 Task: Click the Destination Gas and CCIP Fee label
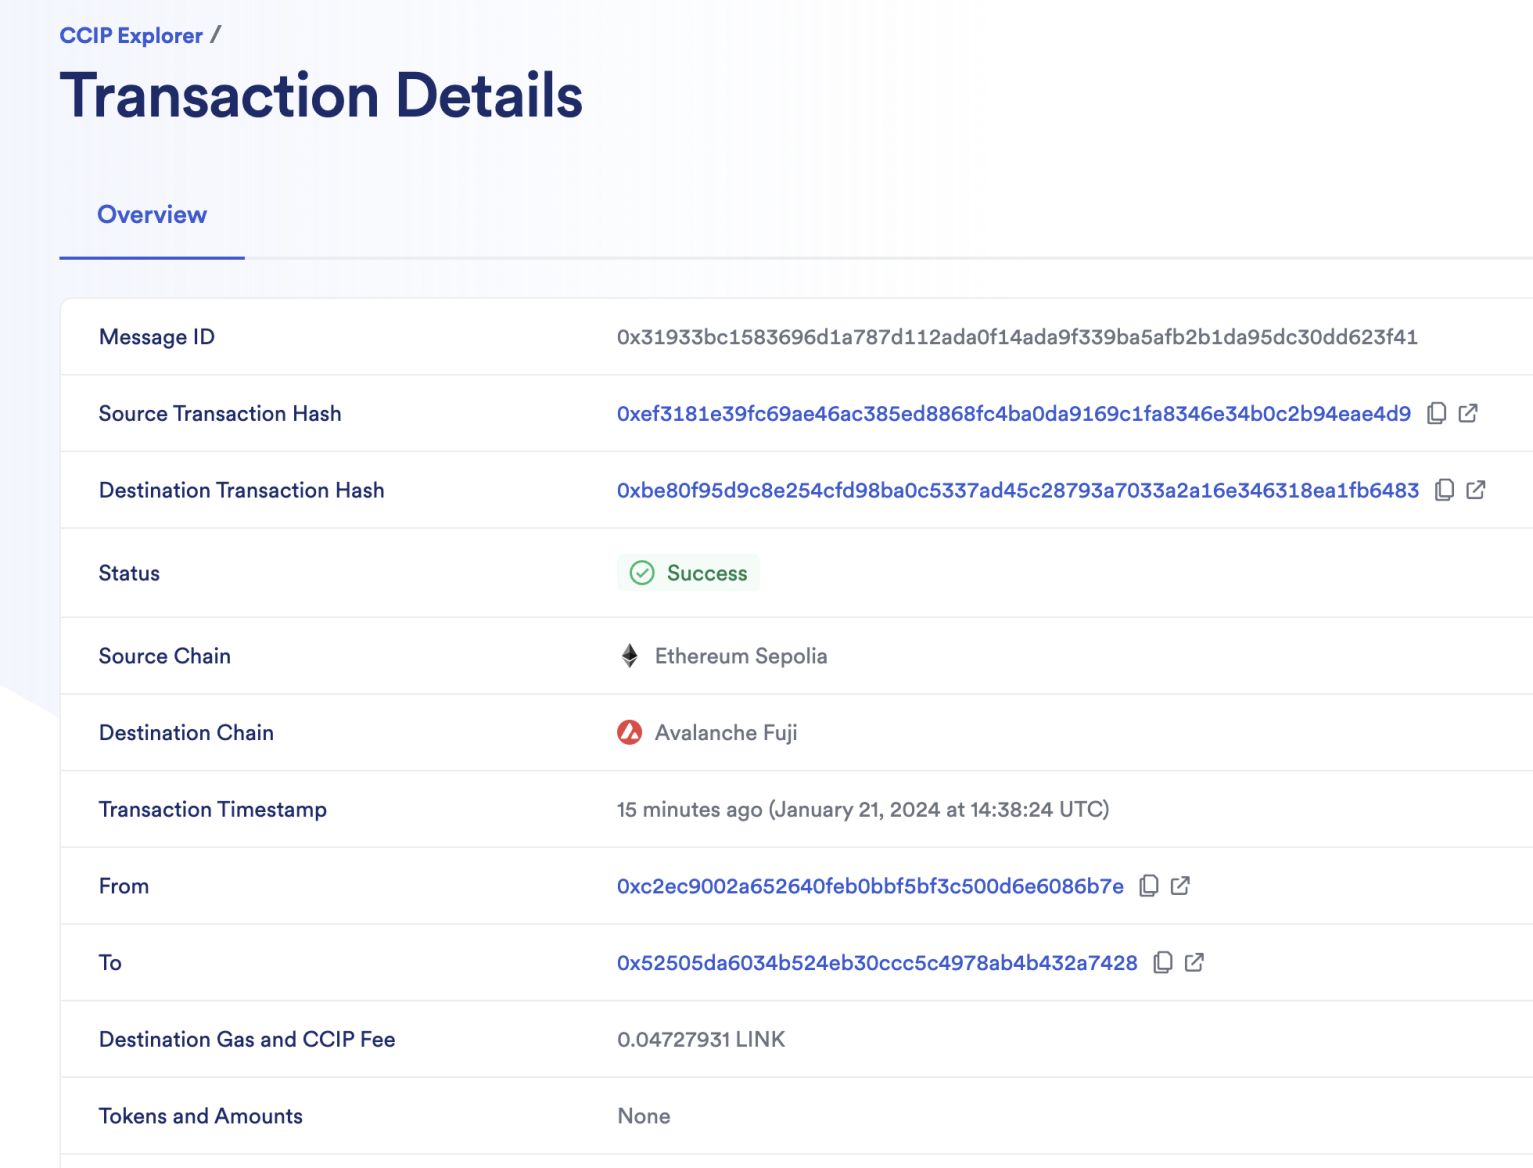[247, 1040]
